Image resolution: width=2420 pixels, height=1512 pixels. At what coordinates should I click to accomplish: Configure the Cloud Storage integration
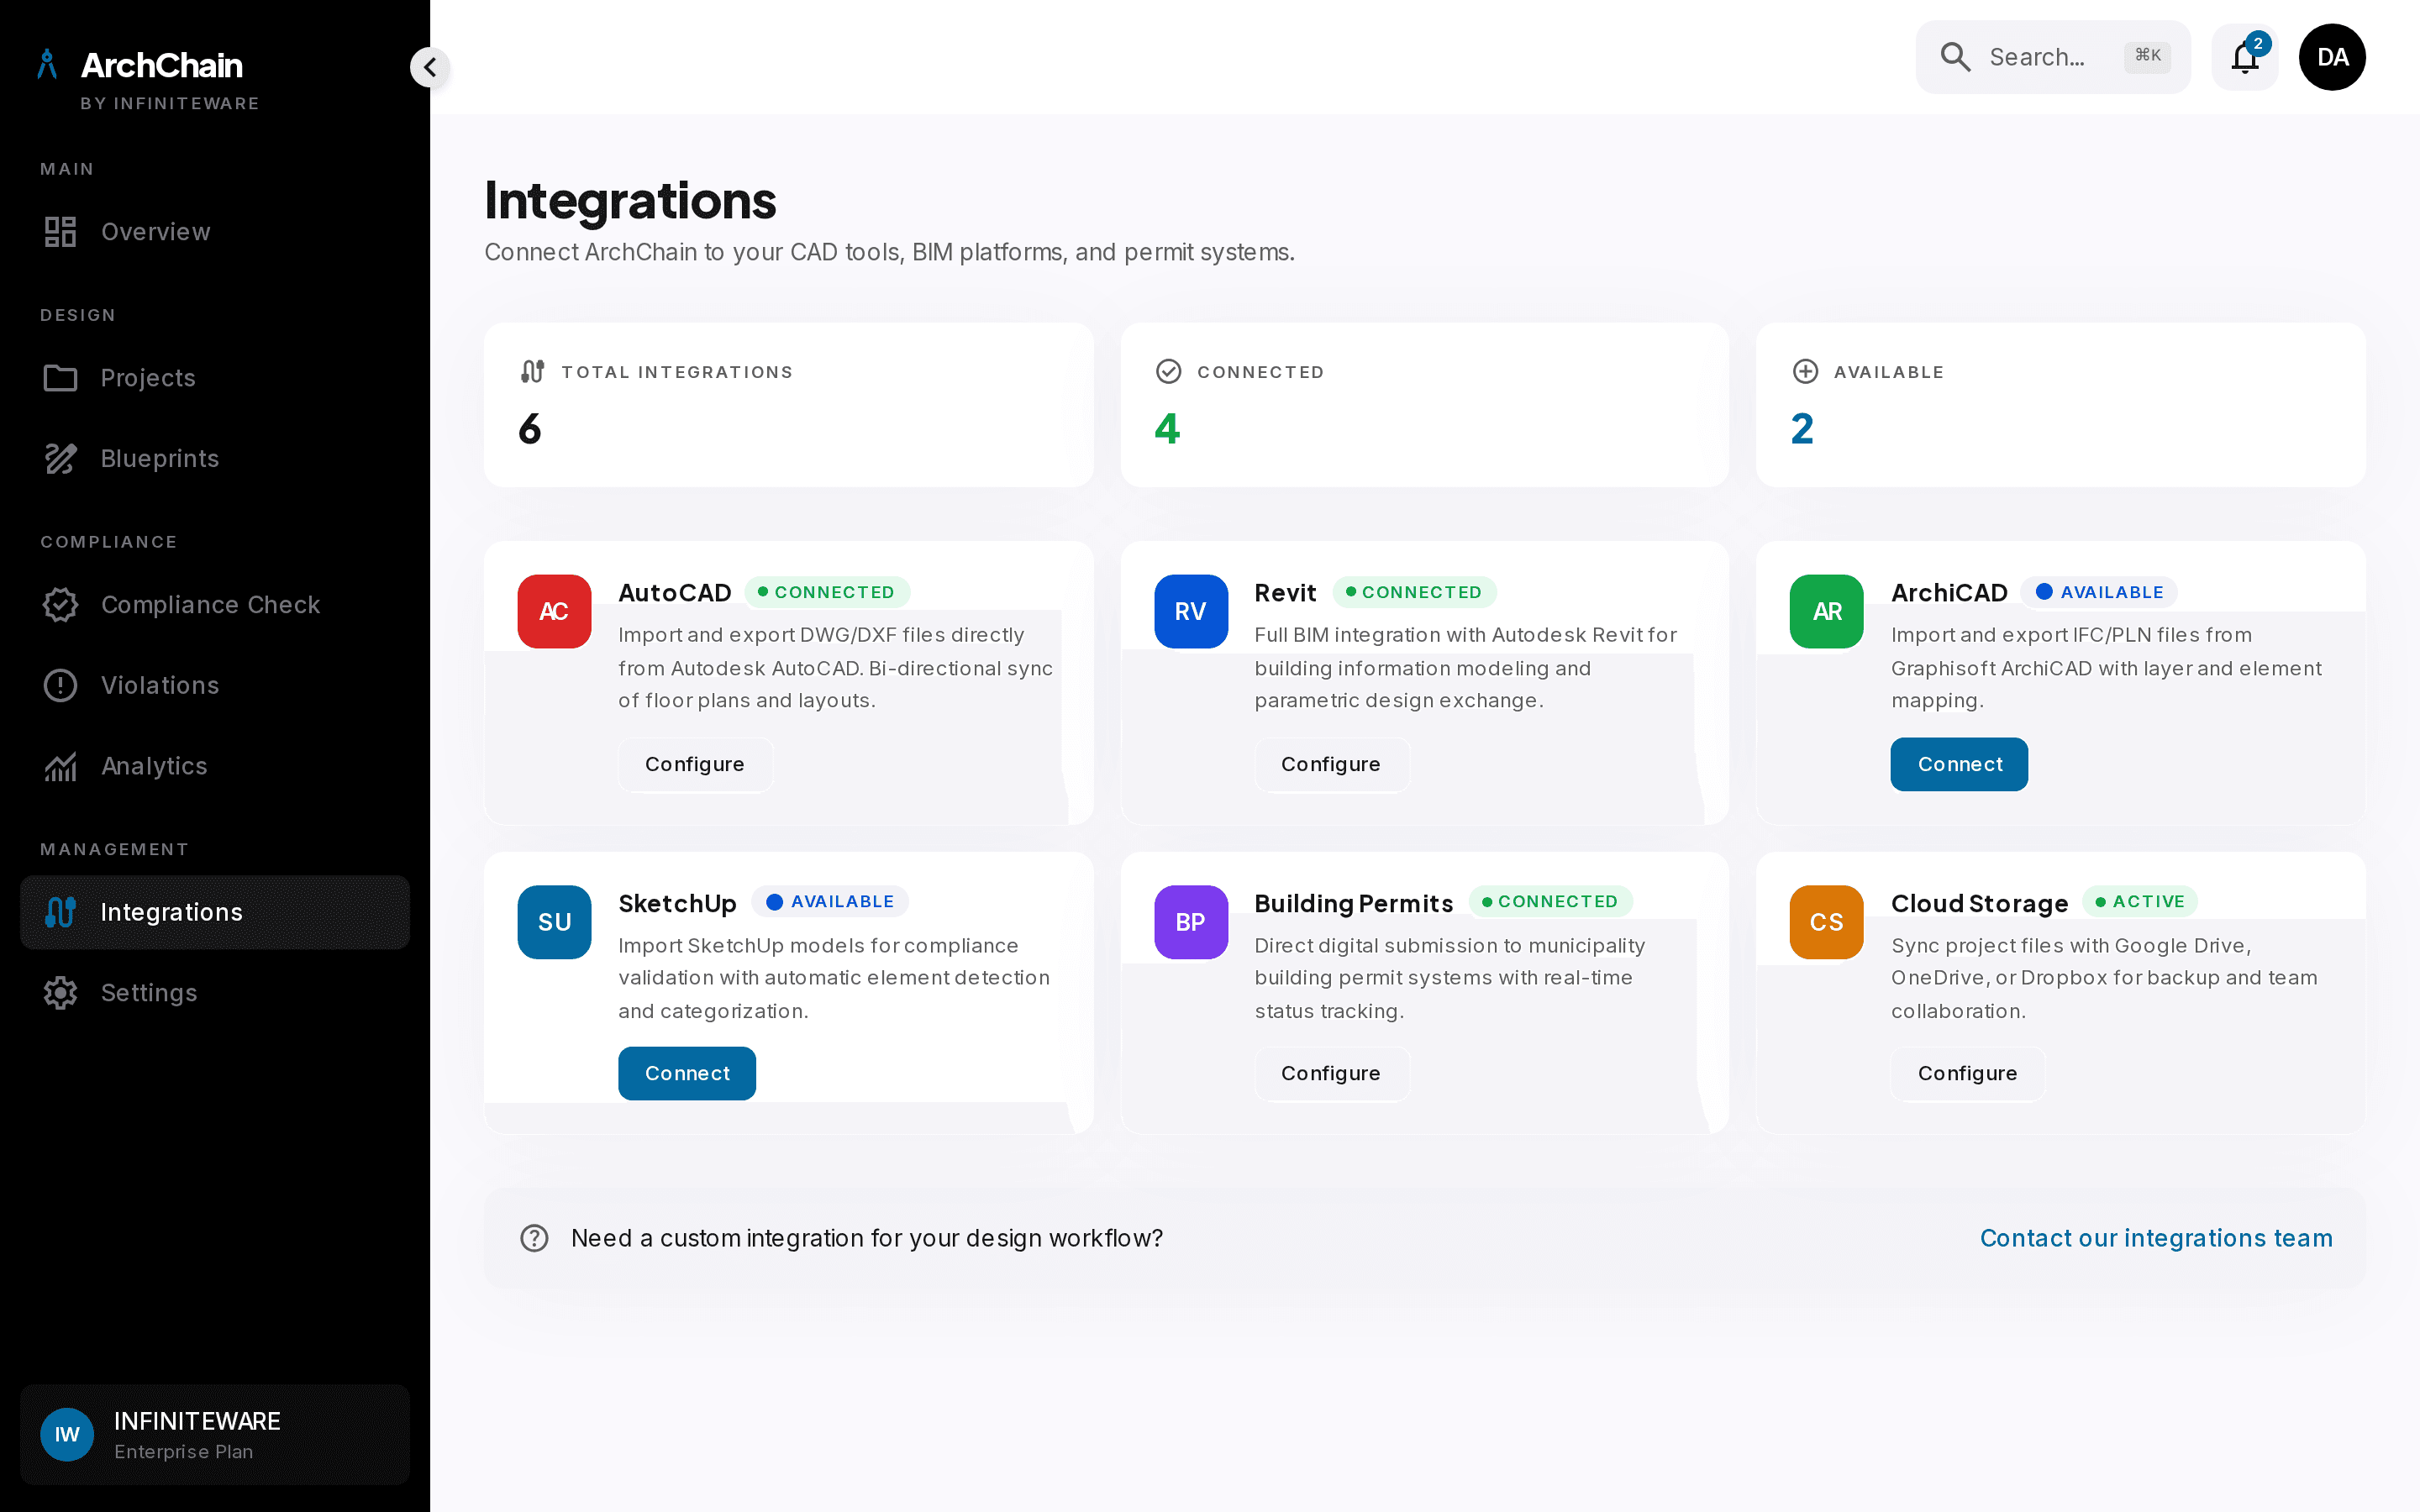pos(1967,1073)
